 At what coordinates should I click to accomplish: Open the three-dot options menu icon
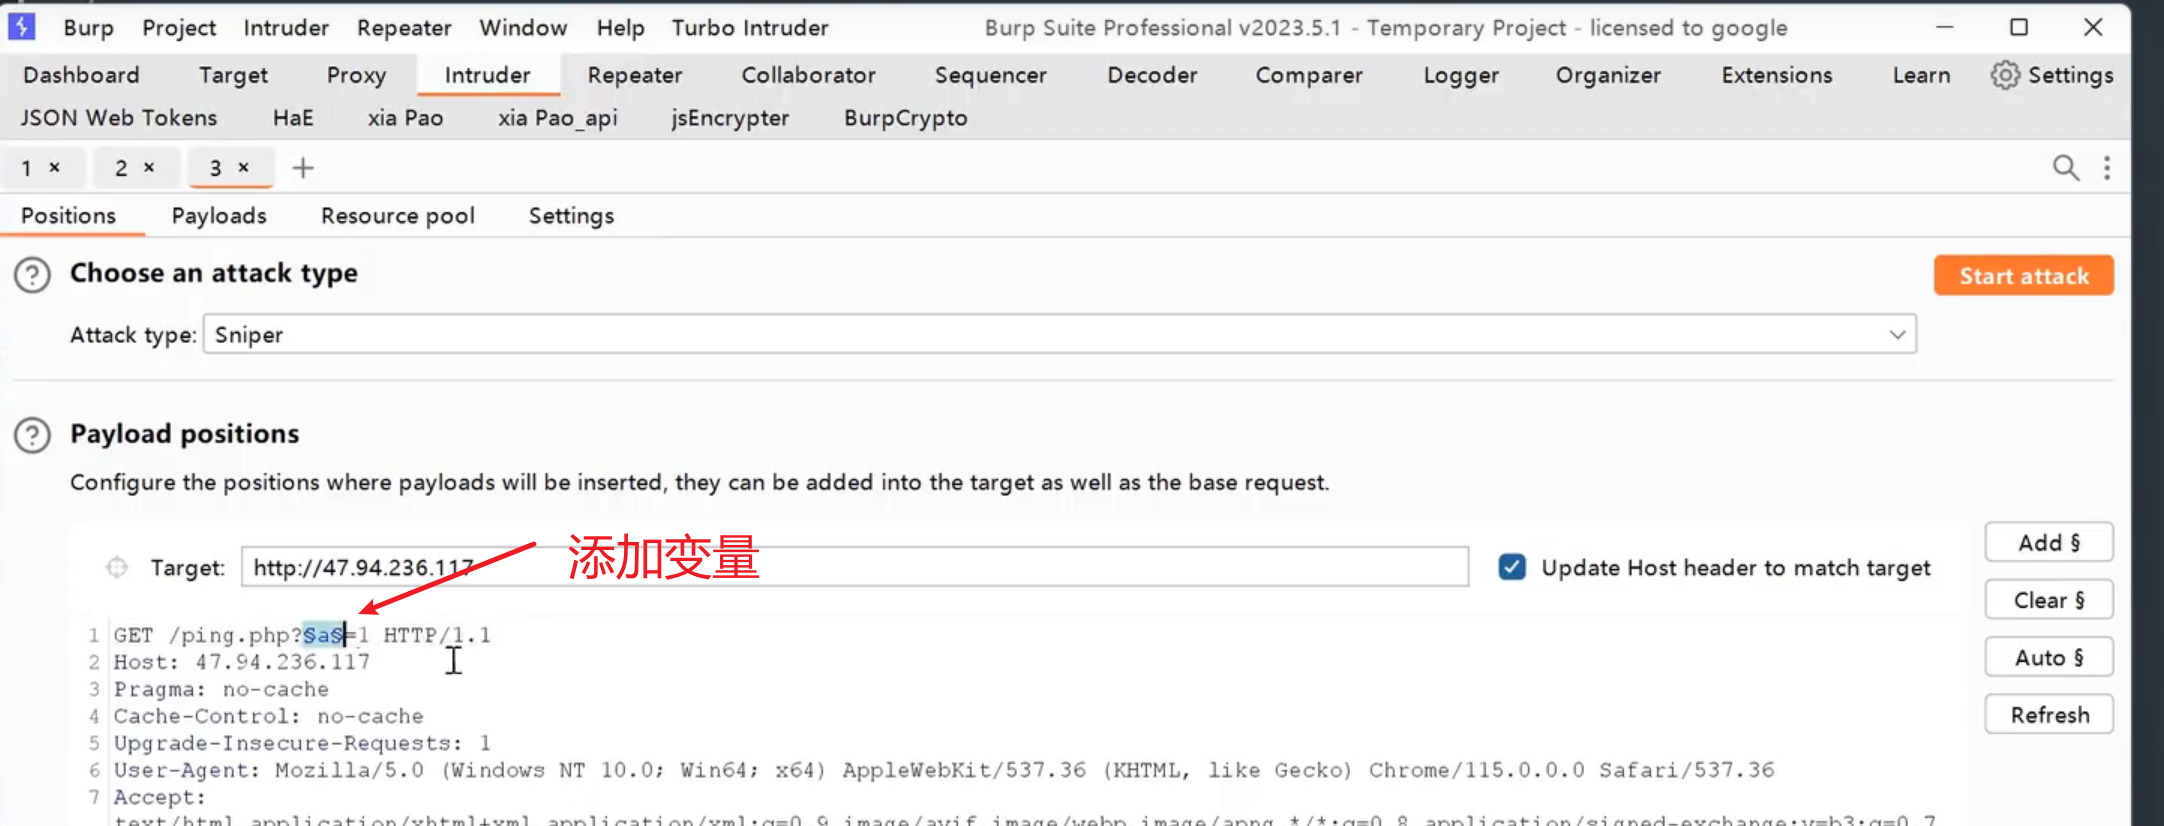2106,168
